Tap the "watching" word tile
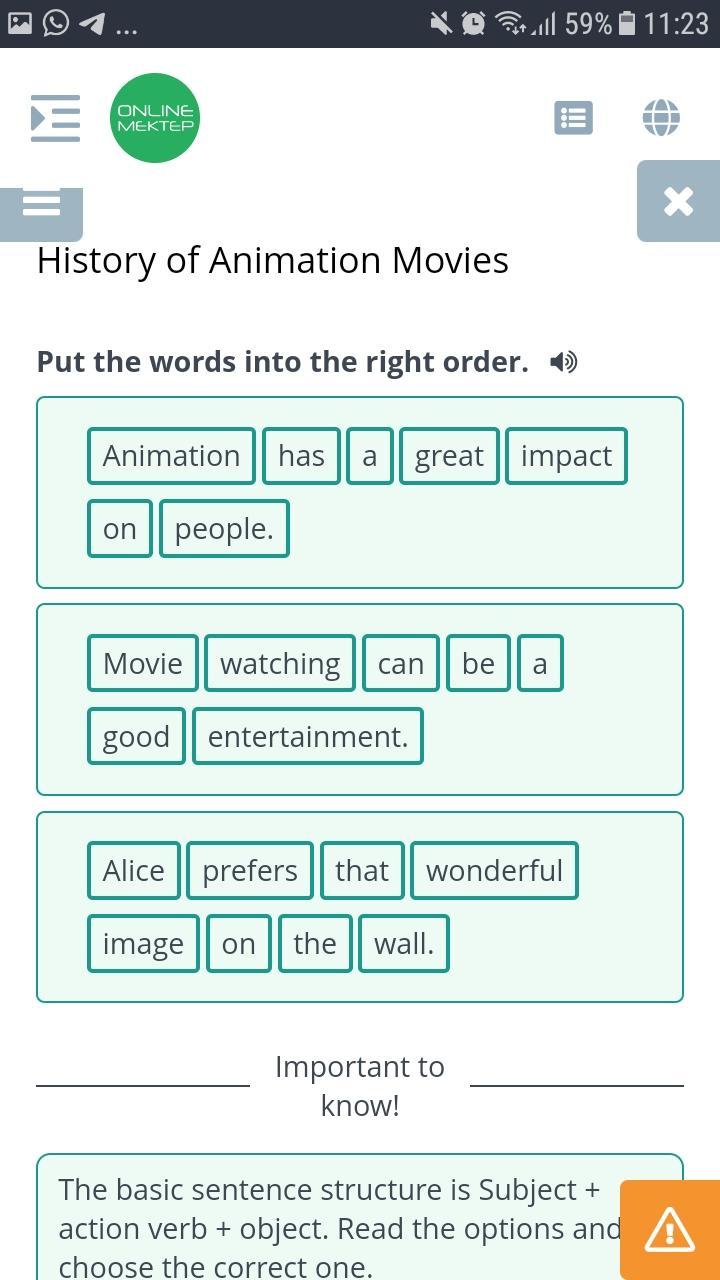Viewport: 720px width, 1280px height. point(280,664)
